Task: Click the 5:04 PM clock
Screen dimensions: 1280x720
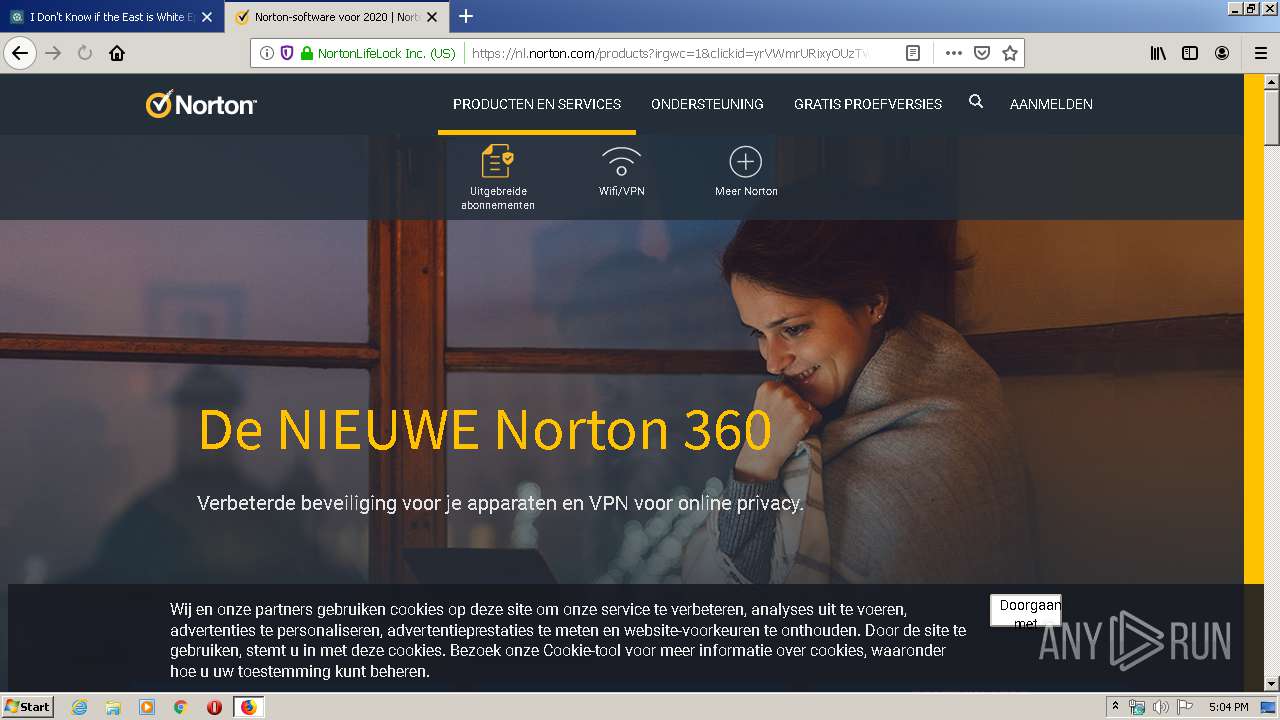Action: [x=1228, y=707]
